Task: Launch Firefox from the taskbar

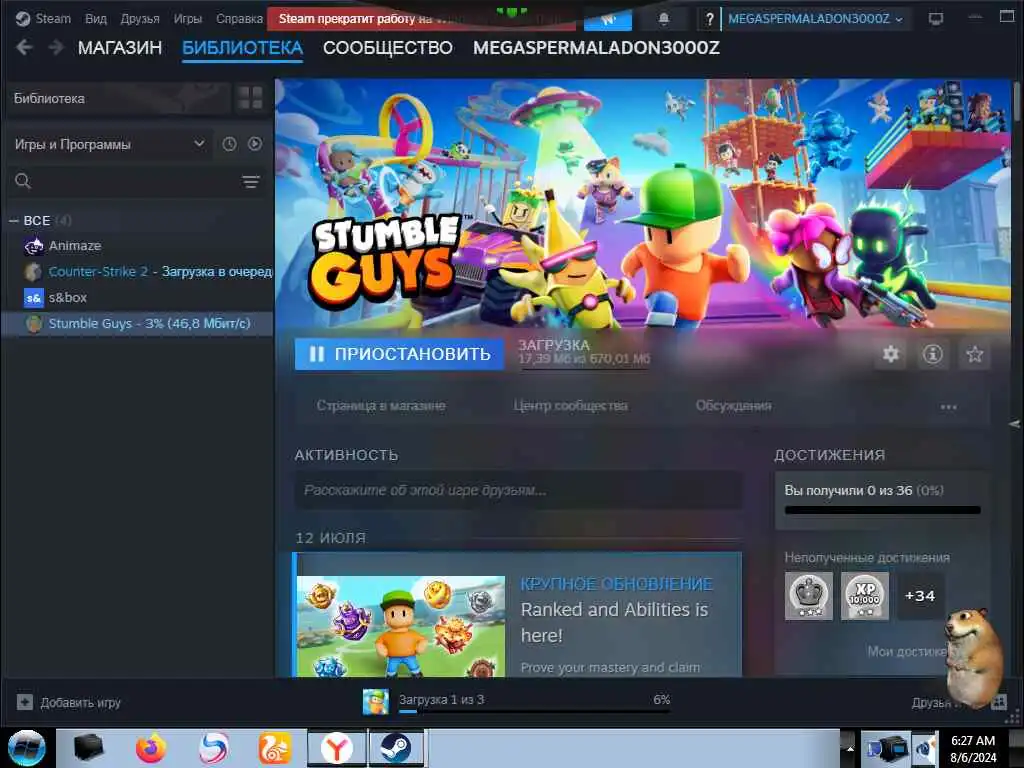Action: tap(150, 748)
